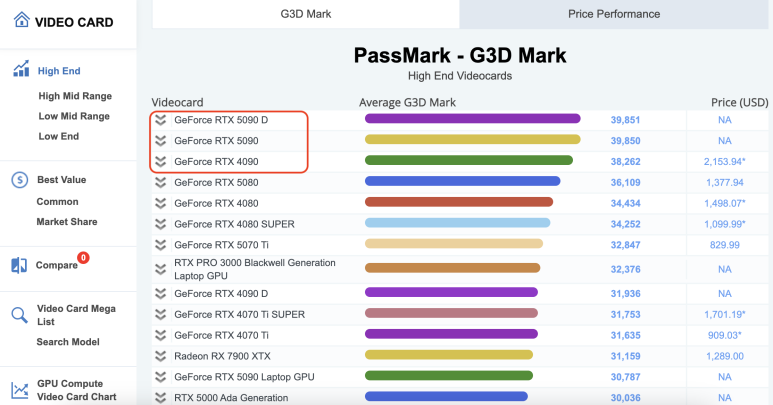
Task: Click the green RTX 4090 score bar
Action: click(x=469, y=160)
